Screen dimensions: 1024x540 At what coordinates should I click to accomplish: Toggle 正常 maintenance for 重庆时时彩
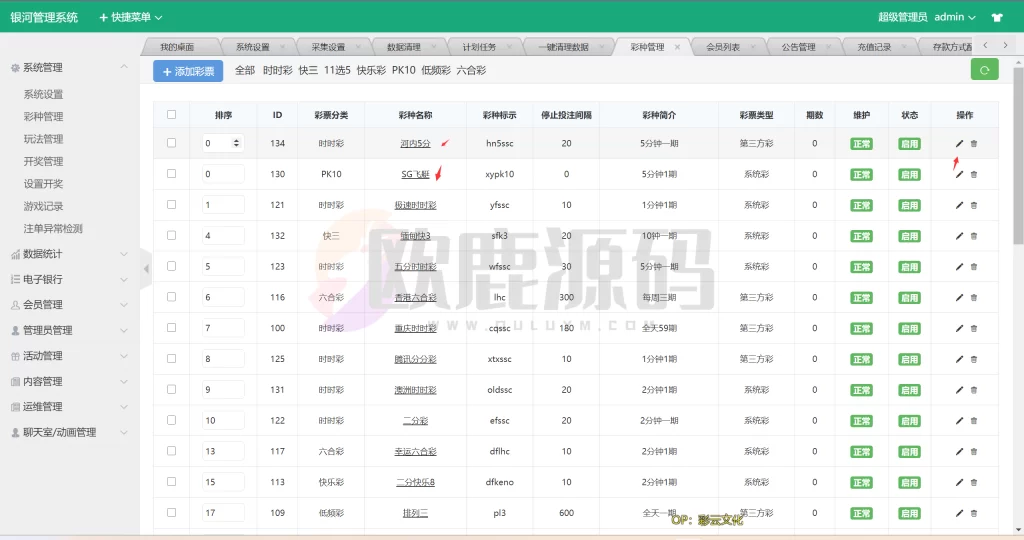pos(861,328)
